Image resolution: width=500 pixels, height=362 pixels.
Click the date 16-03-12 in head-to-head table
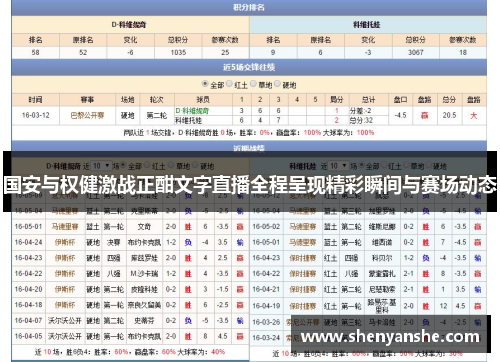35,115
